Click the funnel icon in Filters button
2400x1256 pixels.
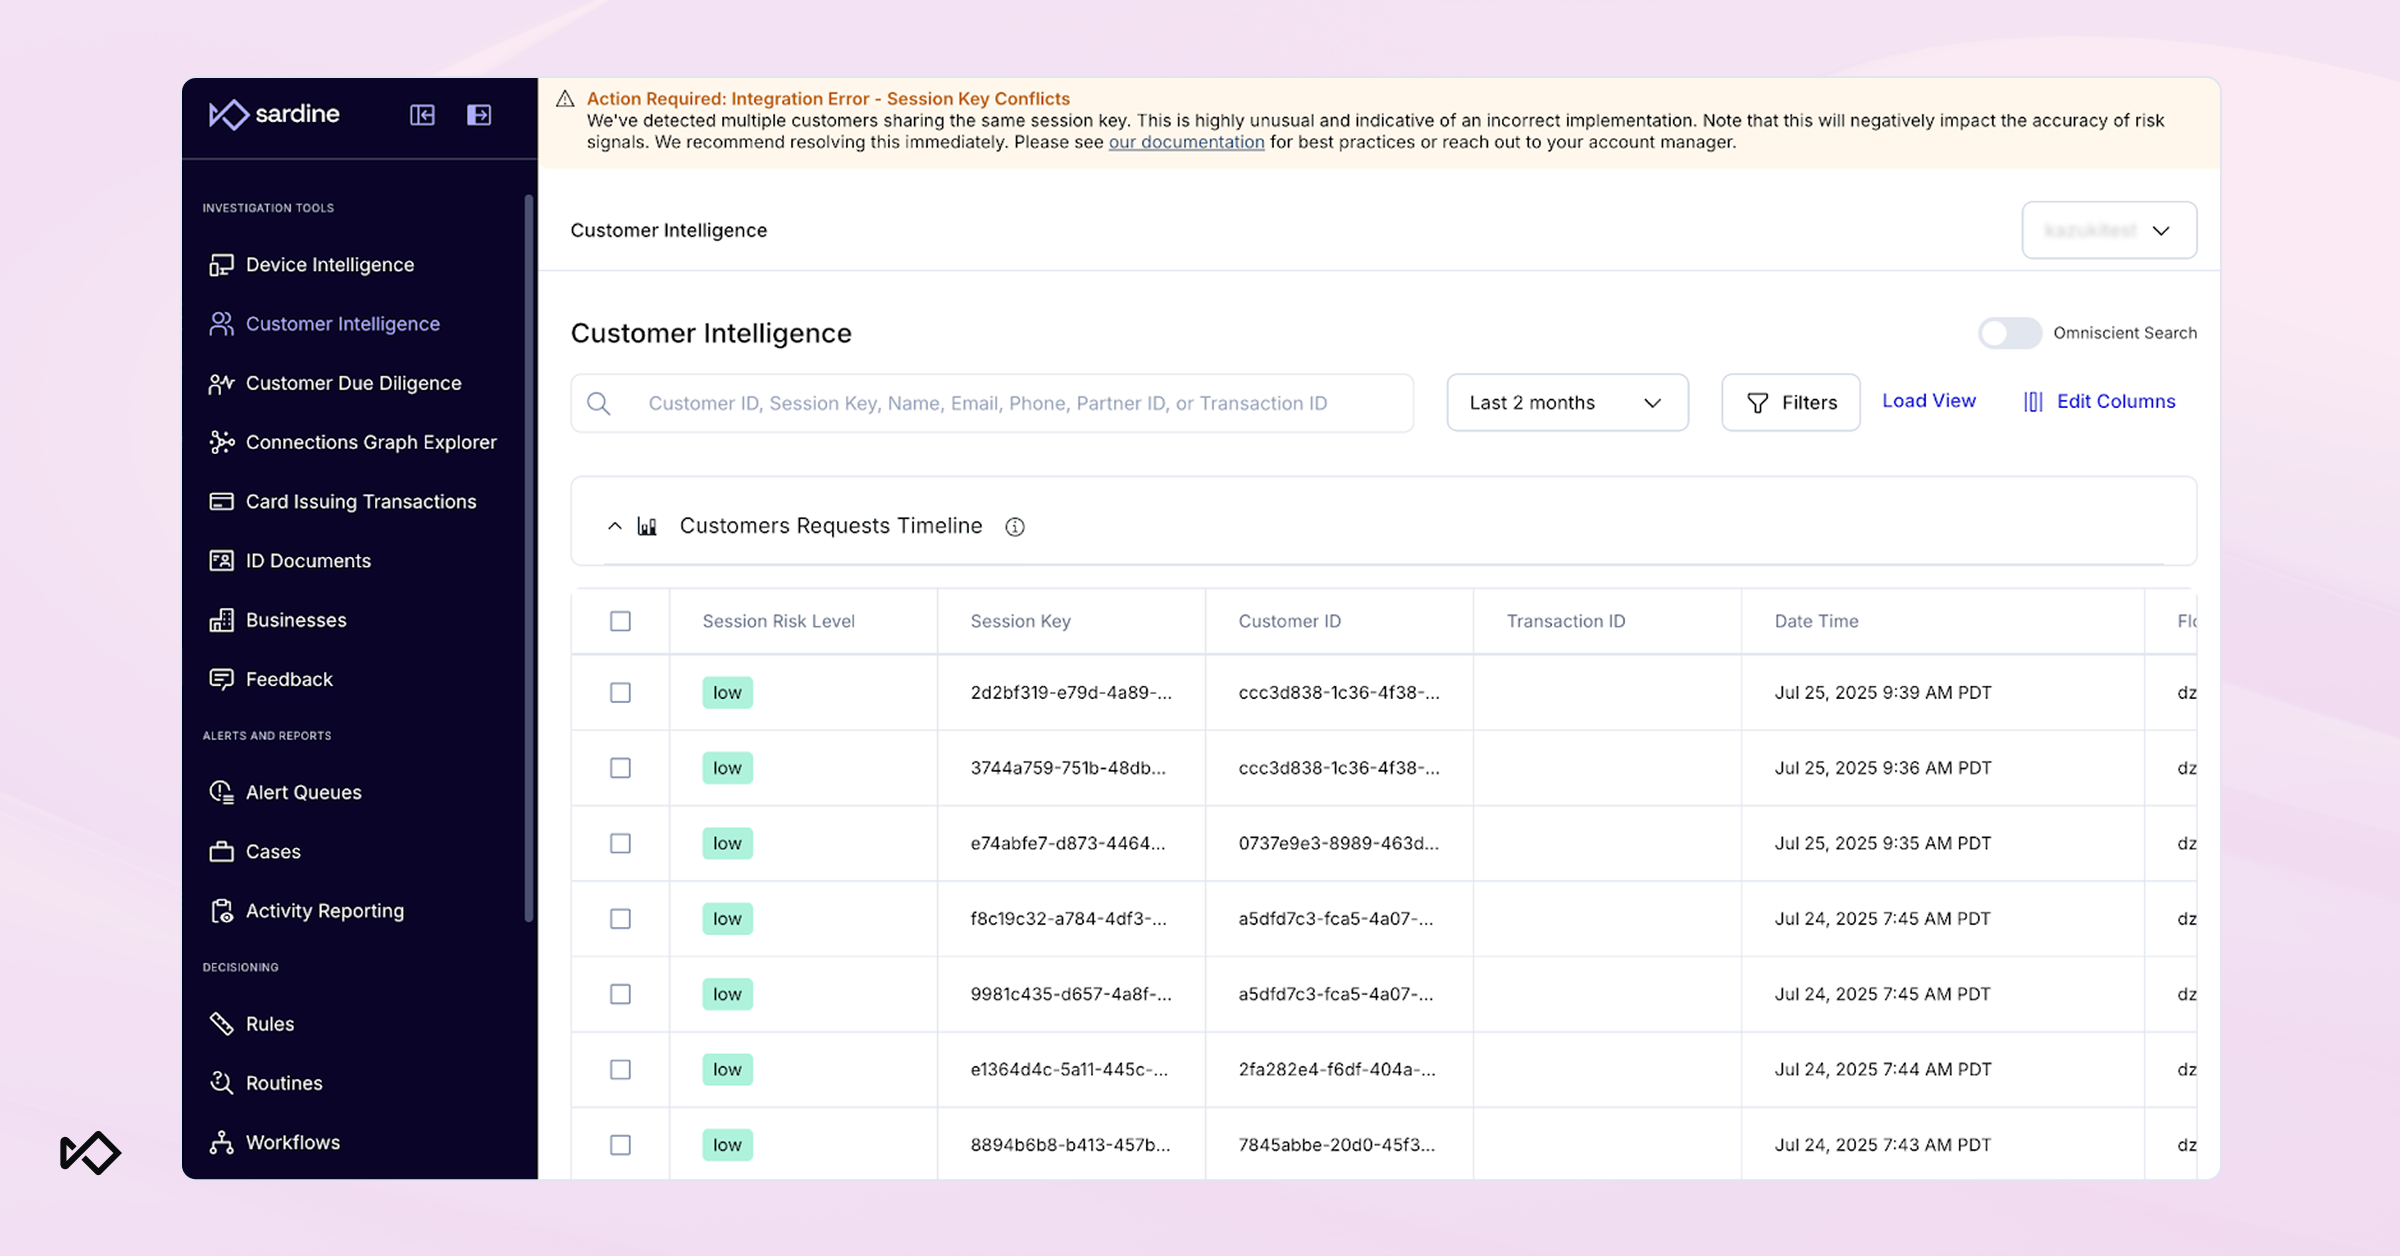coord(1757,403)
